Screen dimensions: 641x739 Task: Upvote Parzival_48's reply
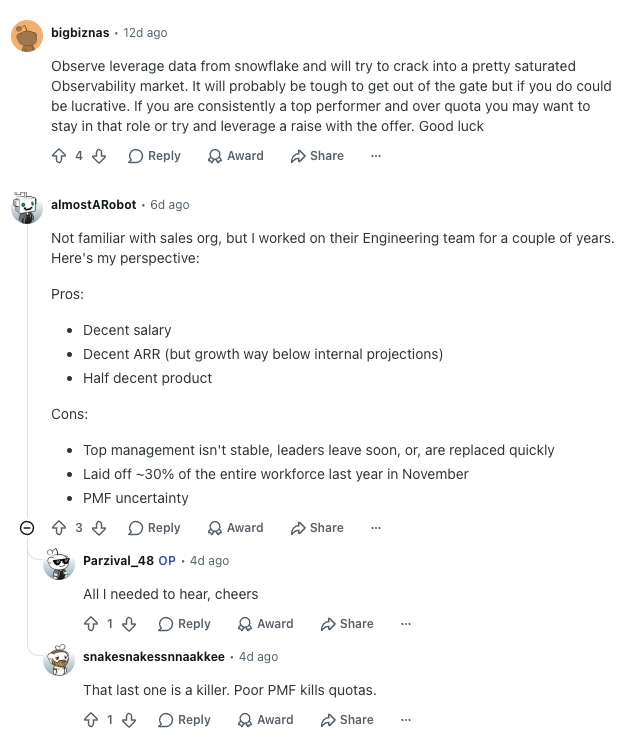tap(91, 624)
